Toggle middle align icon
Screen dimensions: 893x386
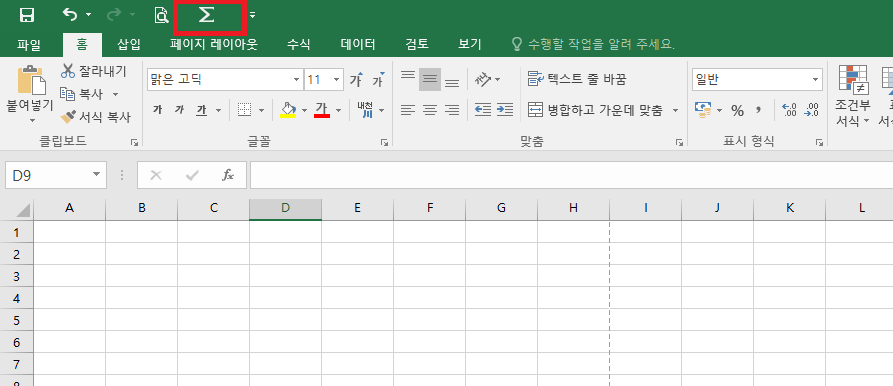430,80
